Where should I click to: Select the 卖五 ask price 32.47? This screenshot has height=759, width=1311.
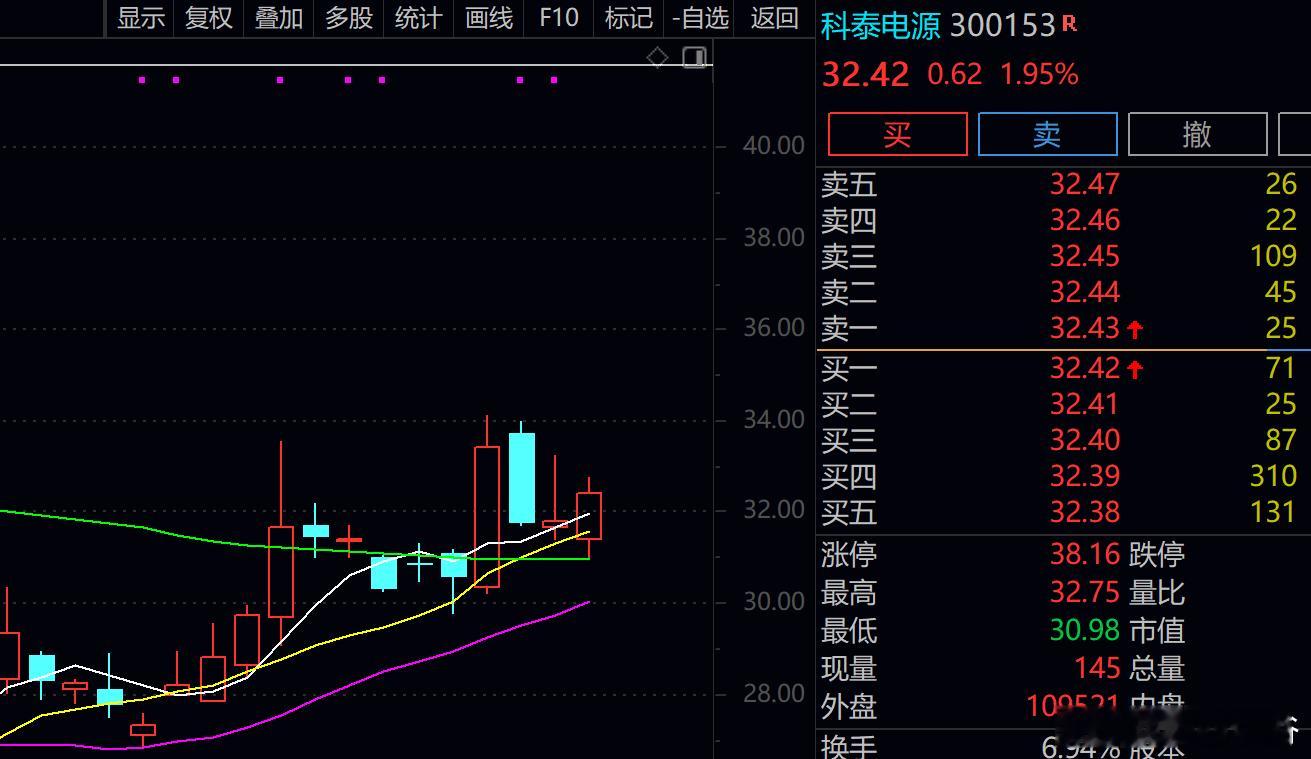(x=1085, y=184)
